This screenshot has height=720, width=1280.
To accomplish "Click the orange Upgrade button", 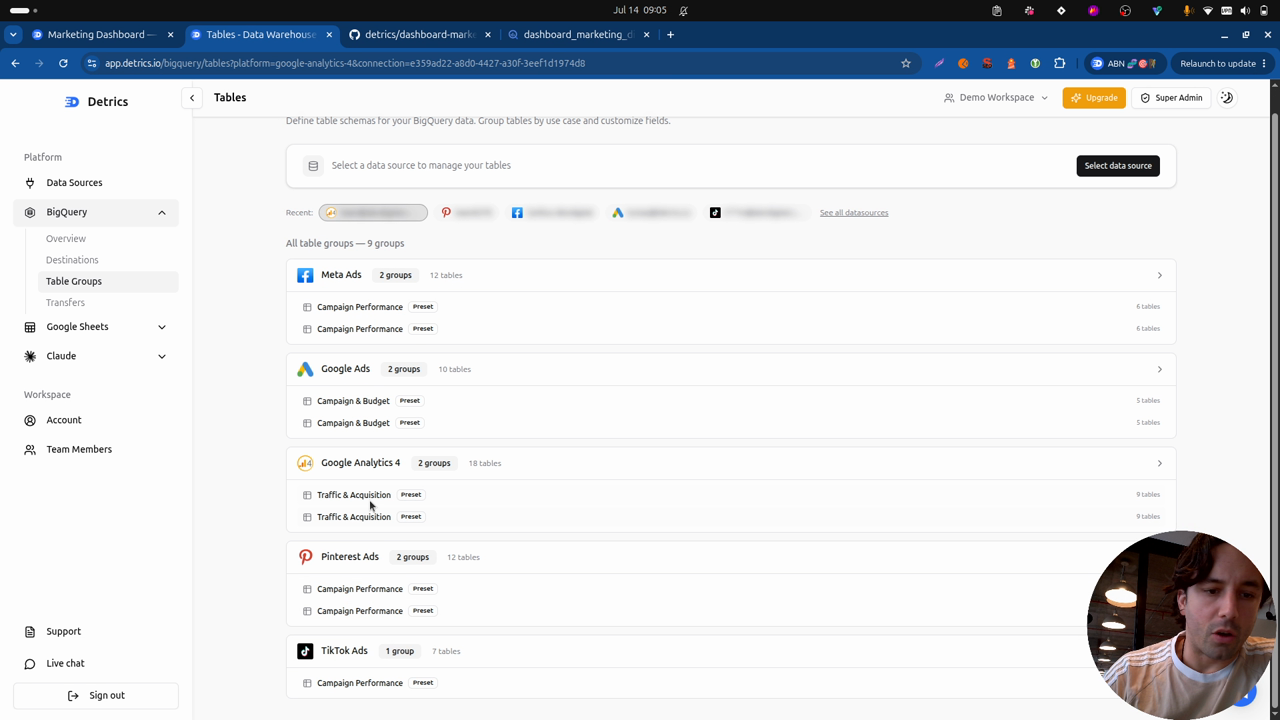I will 1094,98.
